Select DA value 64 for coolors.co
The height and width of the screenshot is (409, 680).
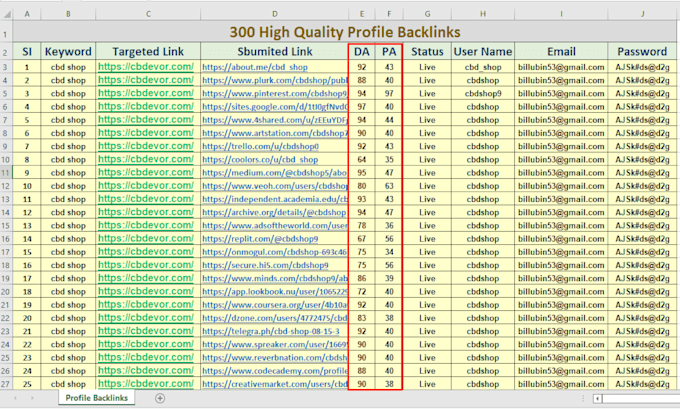point(362,160)
